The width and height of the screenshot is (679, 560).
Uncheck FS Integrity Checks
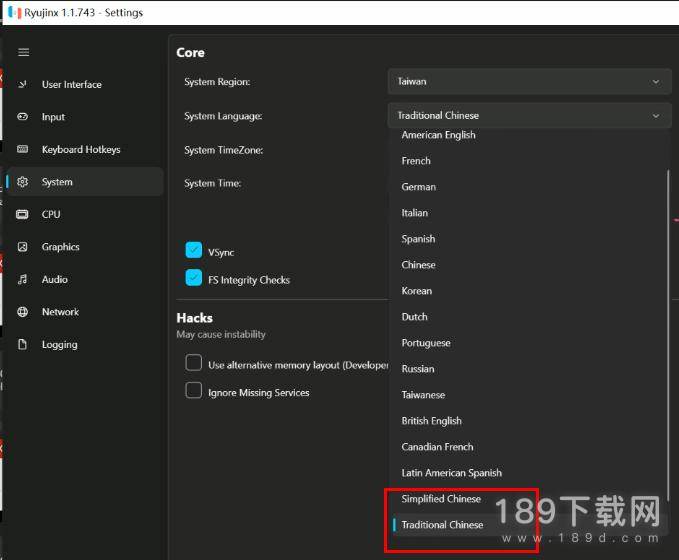tap(194, 278)
